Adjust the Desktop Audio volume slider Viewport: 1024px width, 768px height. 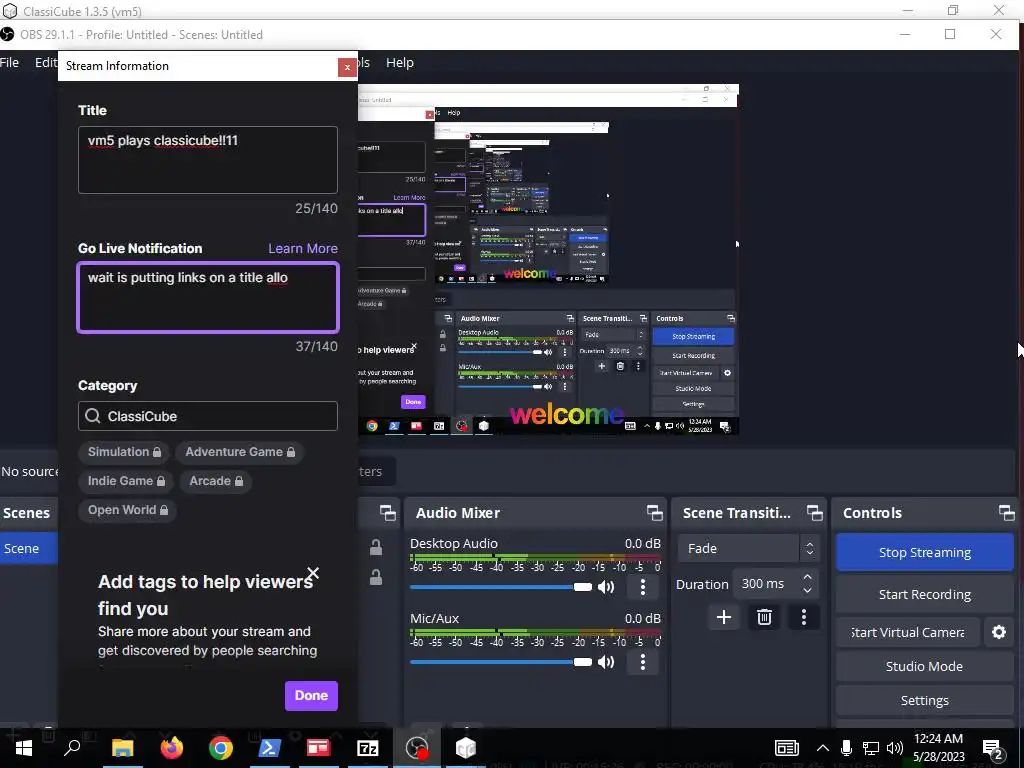(x=501, y=586)
